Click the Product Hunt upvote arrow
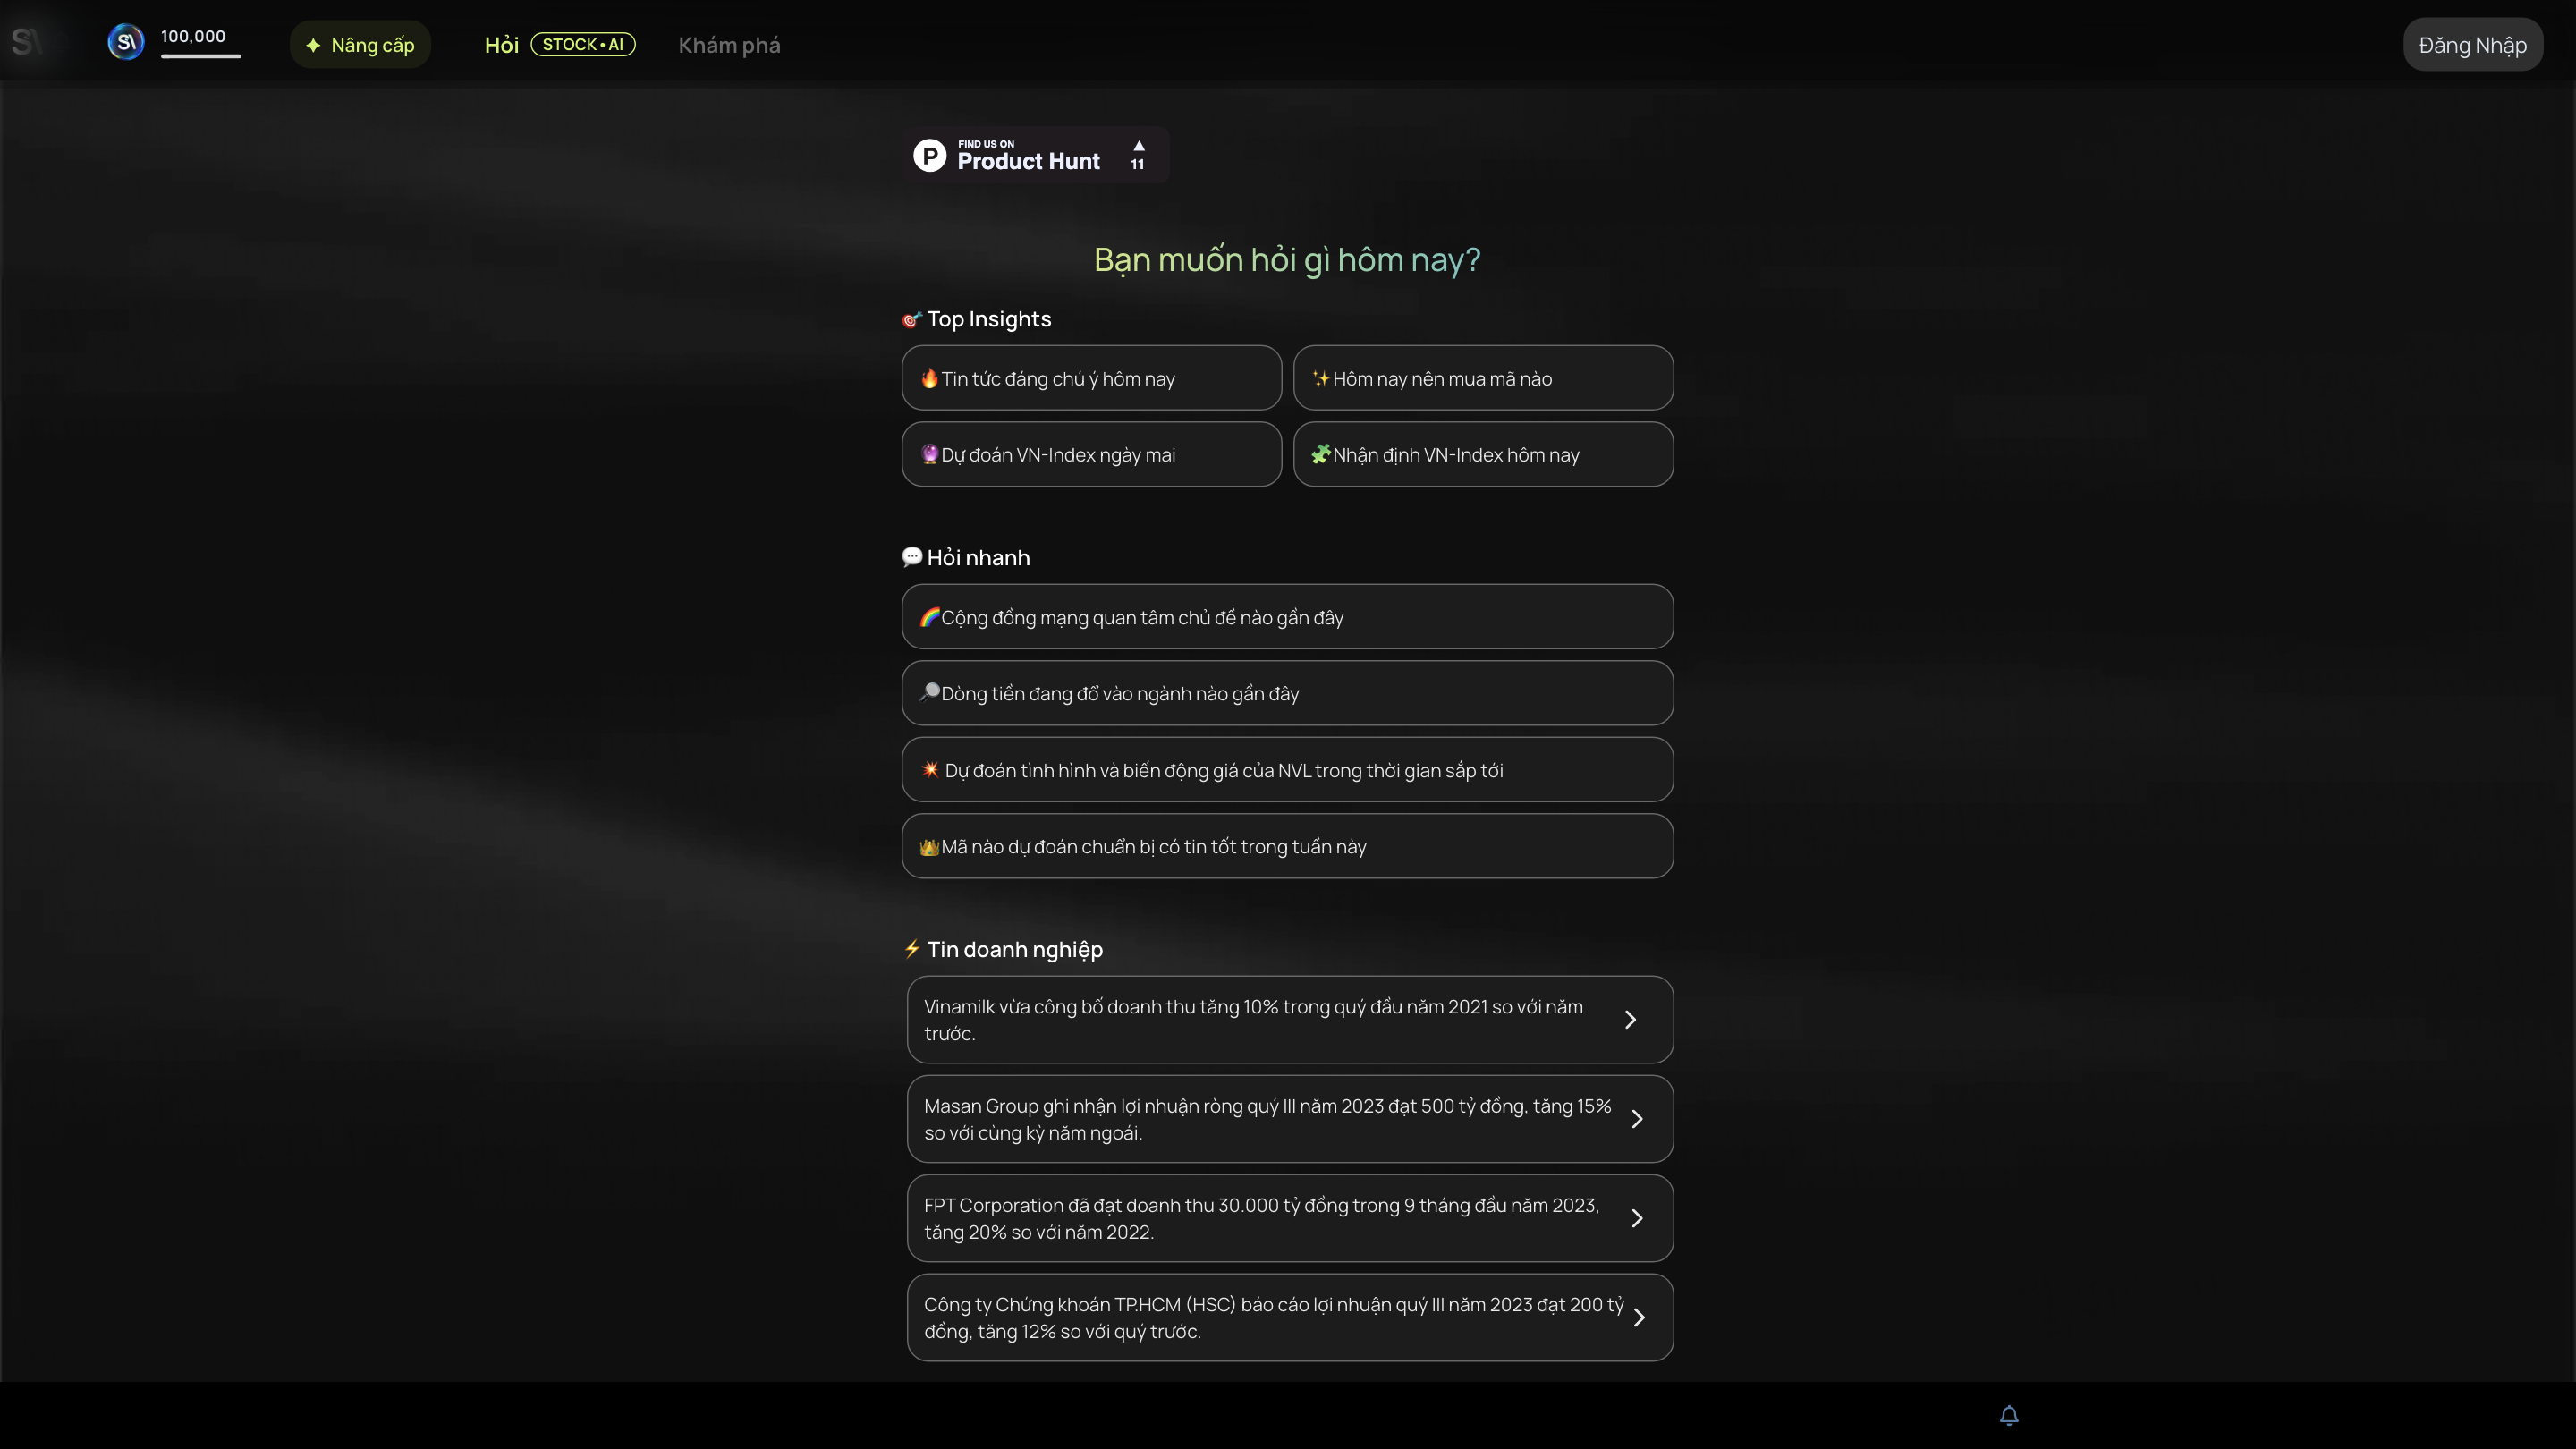2576x1449 pixels. pos(1138,146)
